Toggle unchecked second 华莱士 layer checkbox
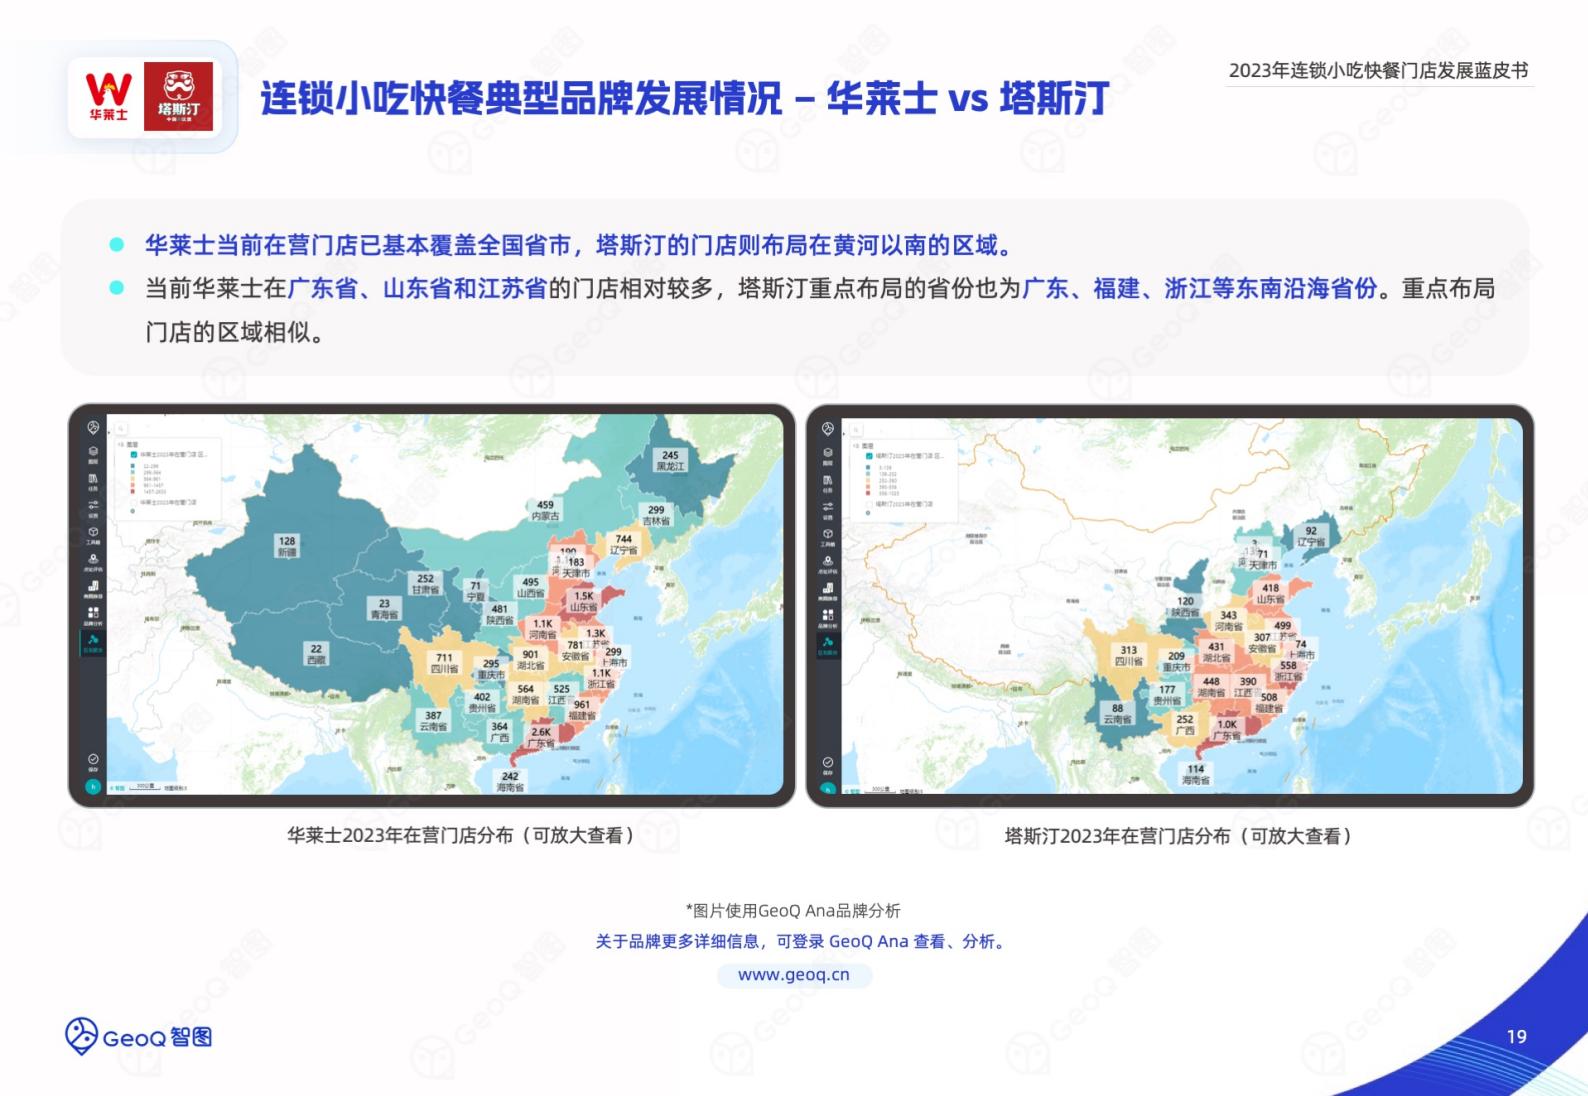This screenshot has width=1588, height=1096. click(x=133, y=502)
